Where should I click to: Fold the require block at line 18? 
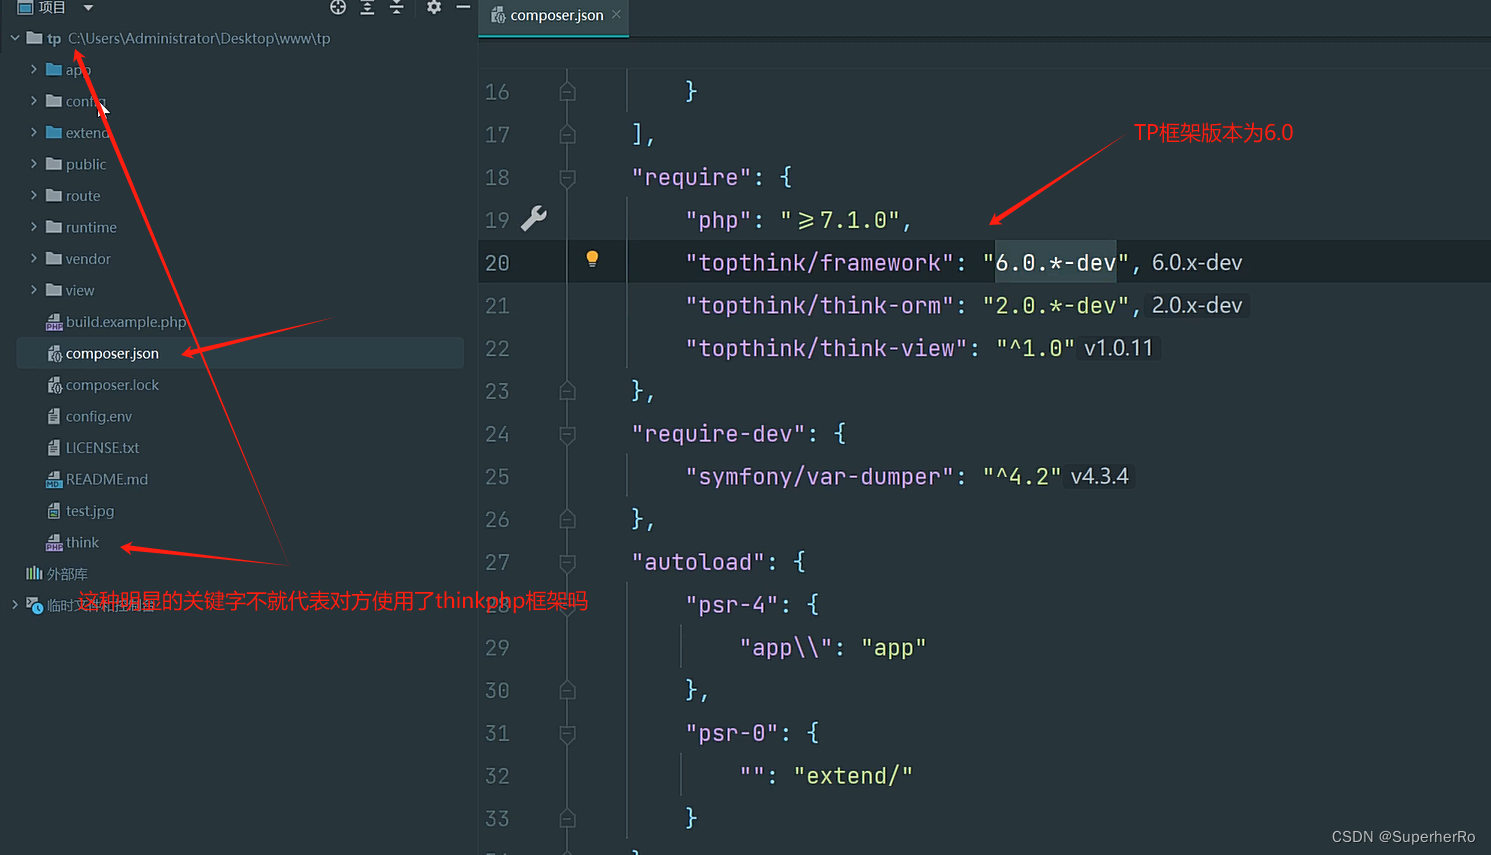(x=567, y=178)
